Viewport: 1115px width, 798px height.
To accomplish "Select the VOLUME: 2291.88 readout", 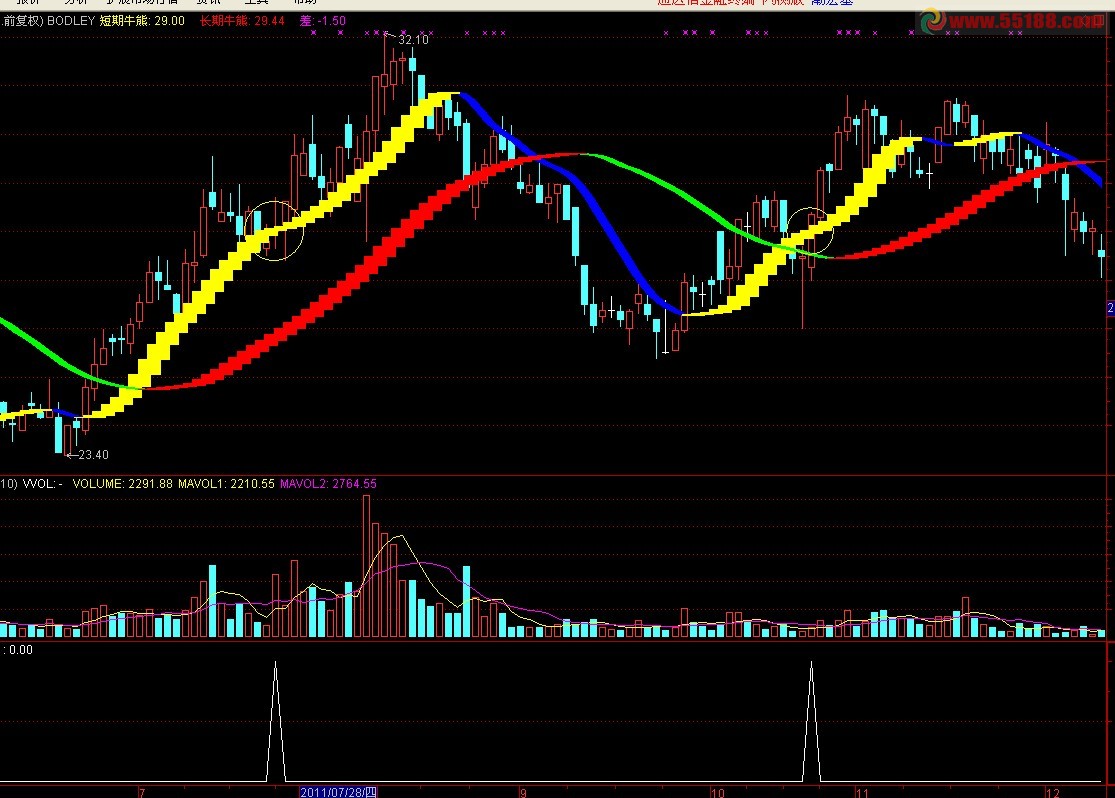I will (x=122, y=484).
